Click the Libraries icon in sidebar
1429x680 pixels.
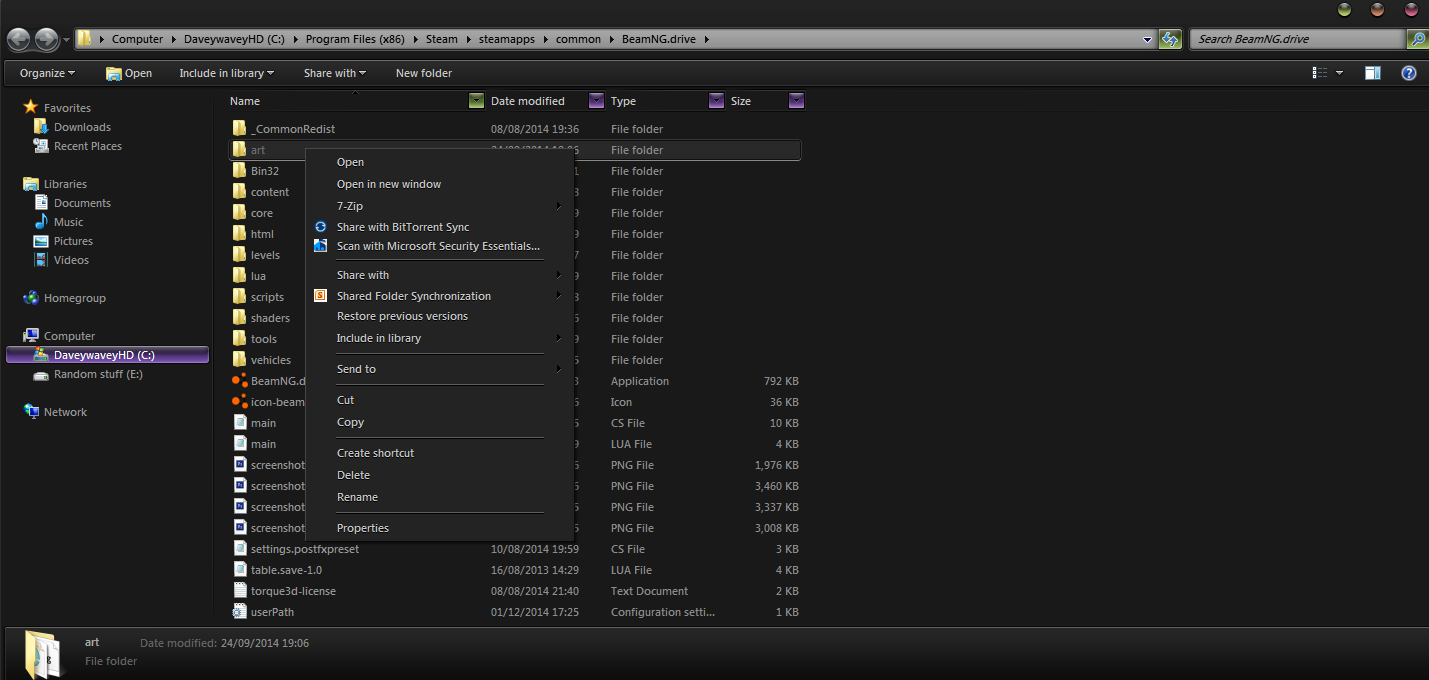coord(30,184)
